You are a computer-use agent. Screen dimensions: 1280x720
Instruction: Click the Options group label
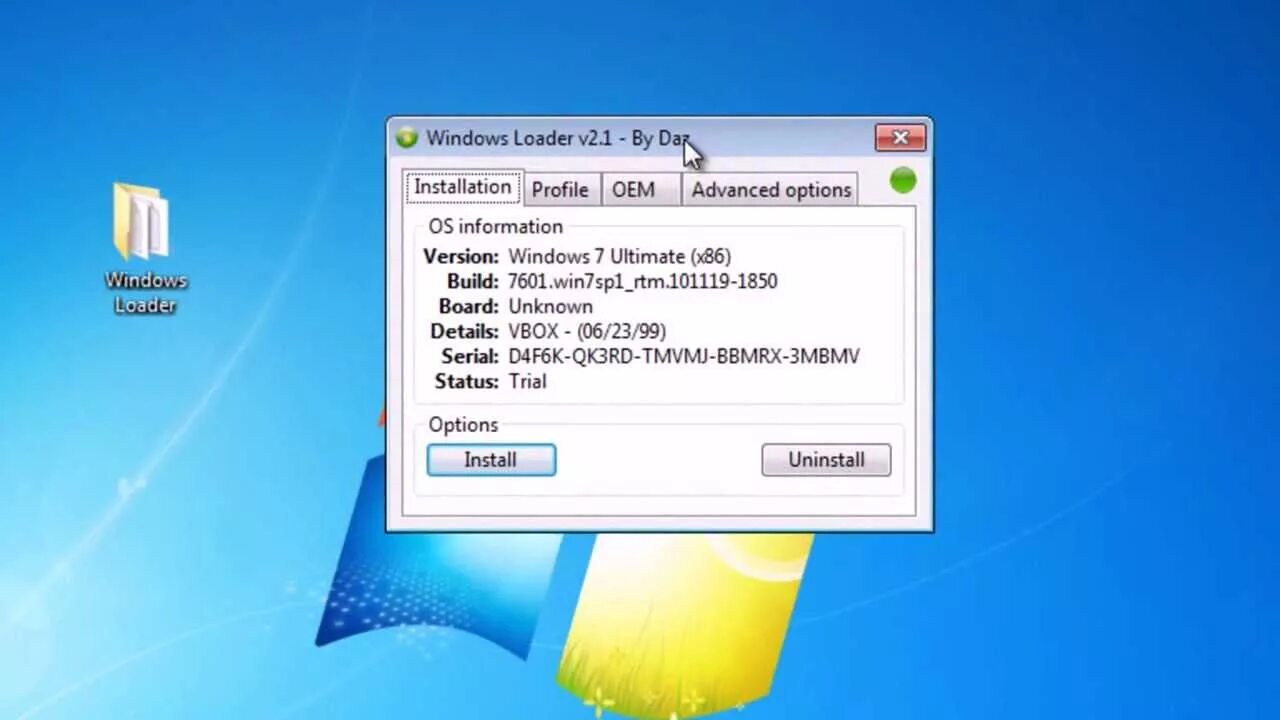(463, 425)
